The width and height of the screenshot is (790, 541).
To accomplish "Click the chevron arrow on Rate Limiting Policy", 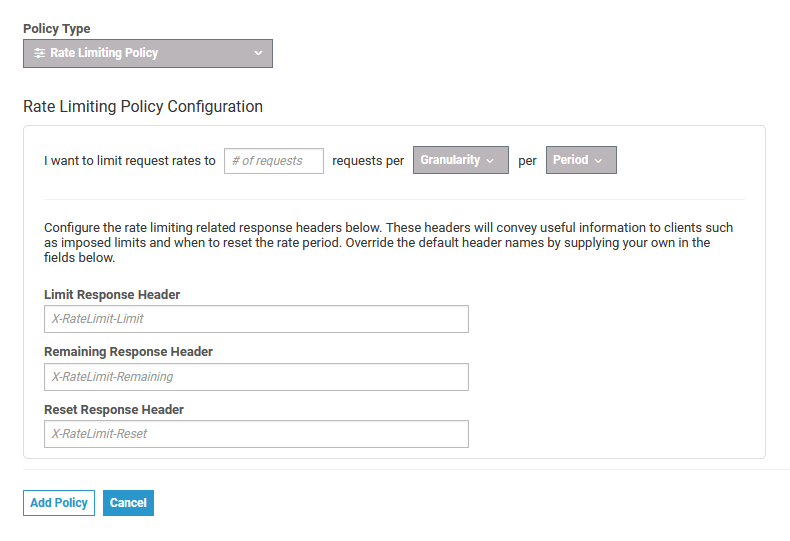I will click(x=258, y=53).
